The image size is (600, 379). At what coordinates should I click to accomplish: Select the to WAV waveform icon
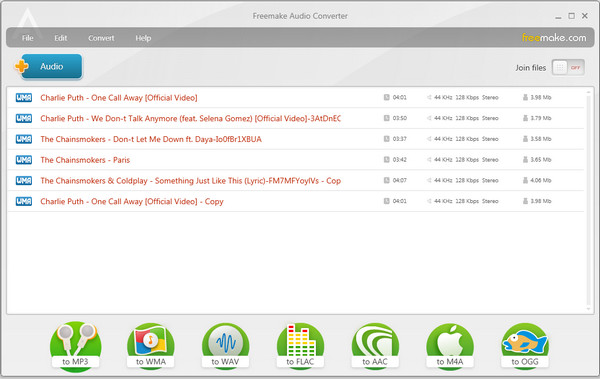(x=225, y=346)
